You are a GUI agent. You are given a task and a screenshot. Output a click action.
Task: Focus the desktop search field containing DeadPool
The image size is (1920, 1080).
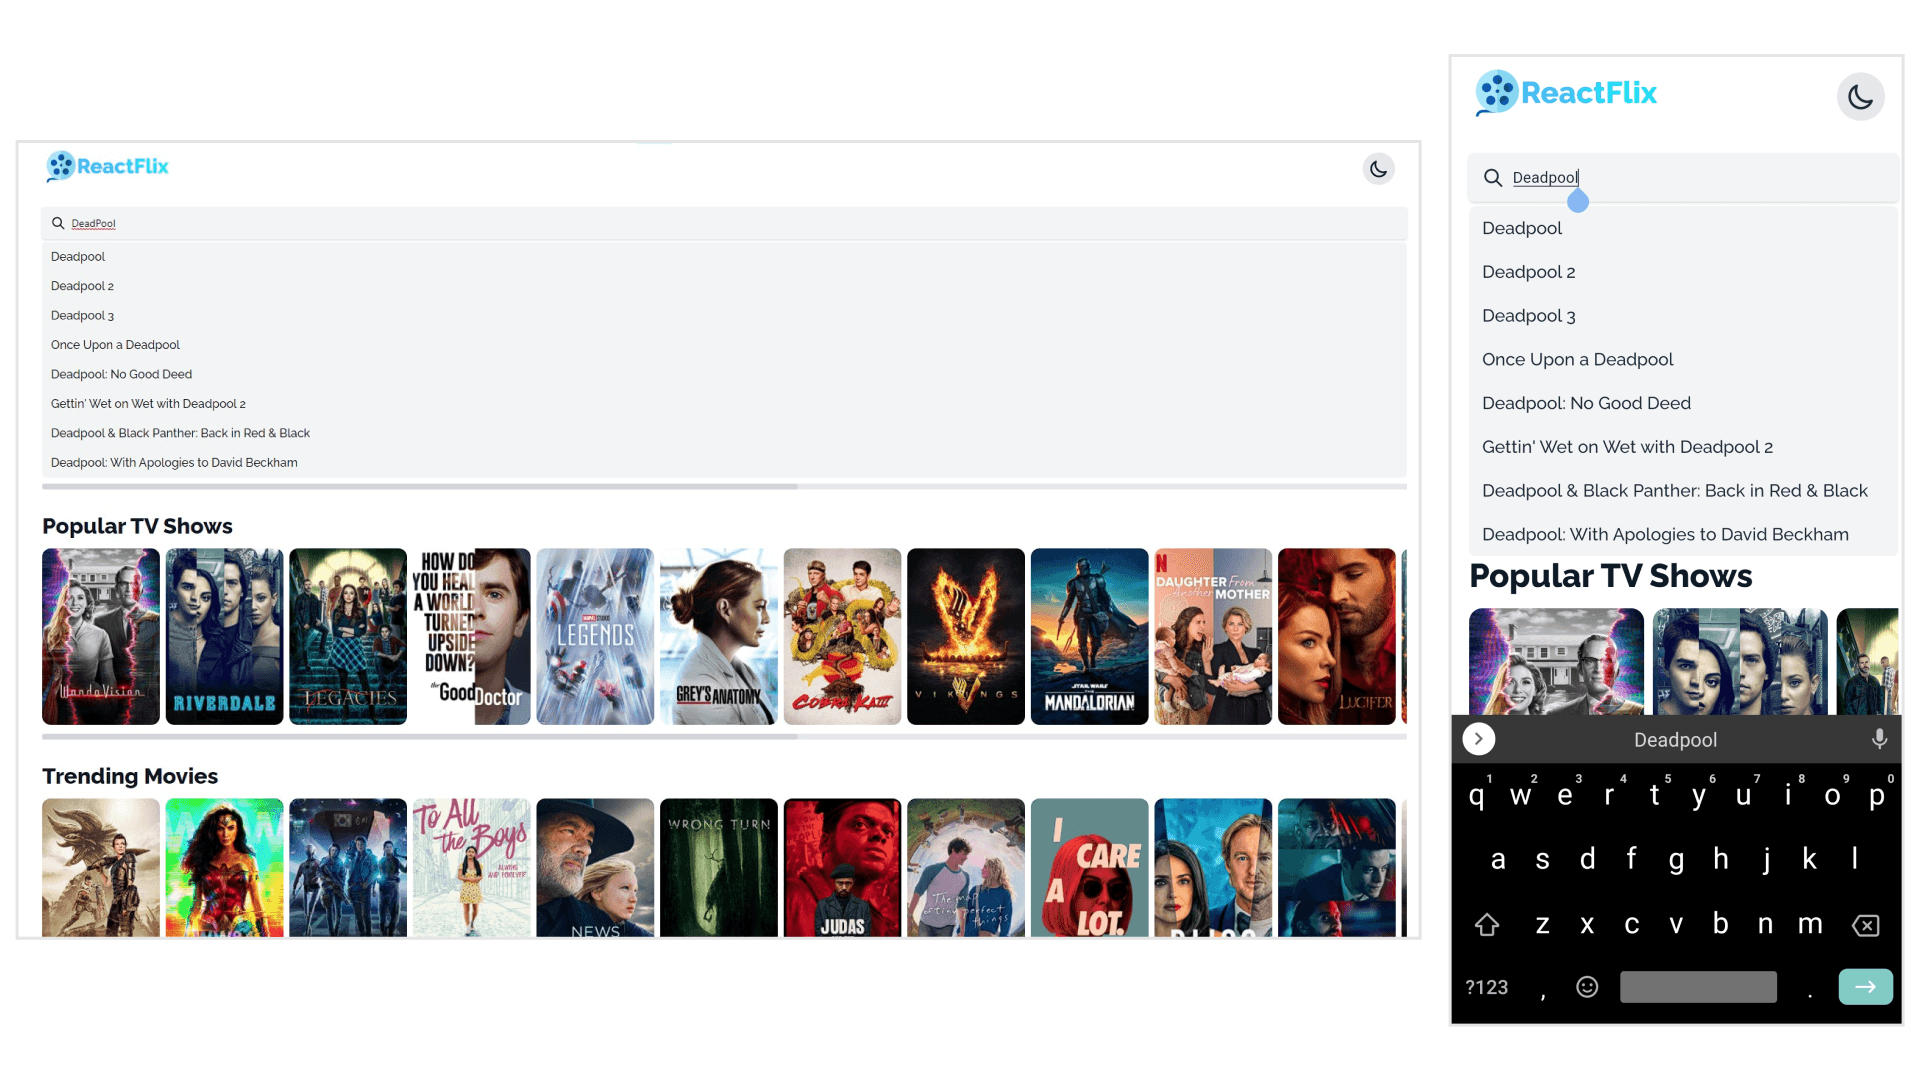click(x=724, y=223)
